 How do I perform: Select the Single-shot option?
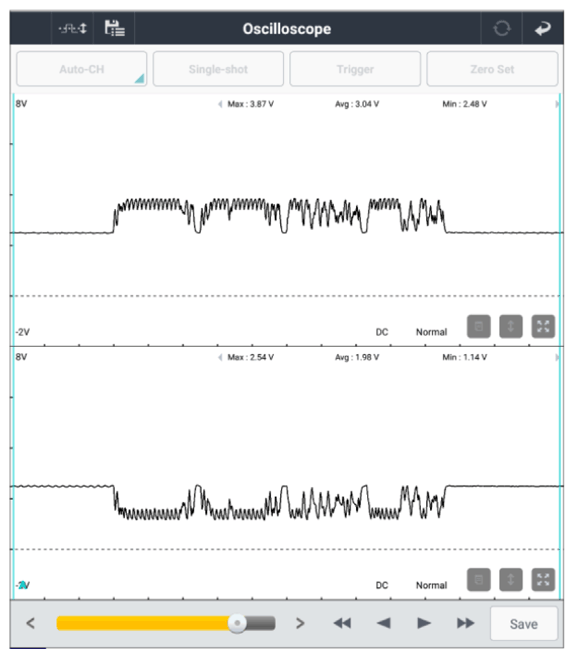pos(218,69)
